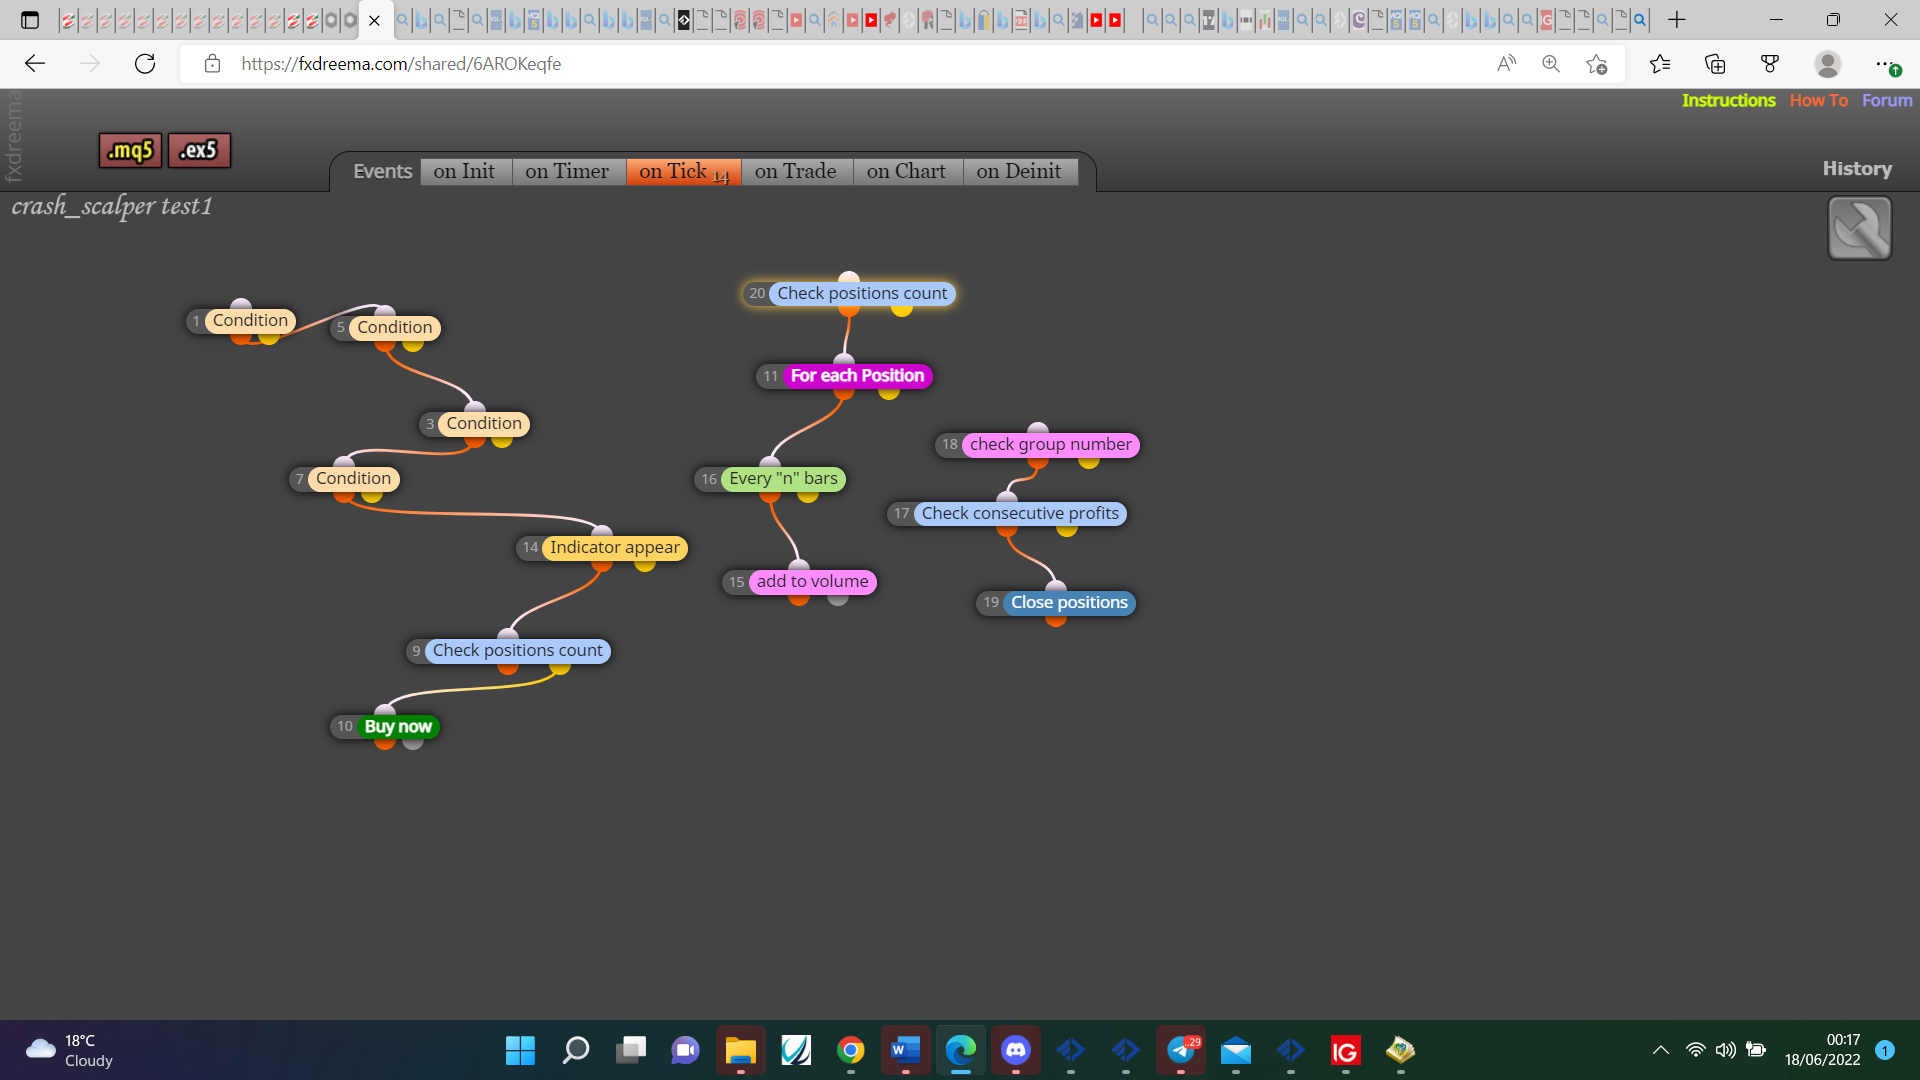
Task: Select the Check consecutive profits block
Action: point(1020,513)
